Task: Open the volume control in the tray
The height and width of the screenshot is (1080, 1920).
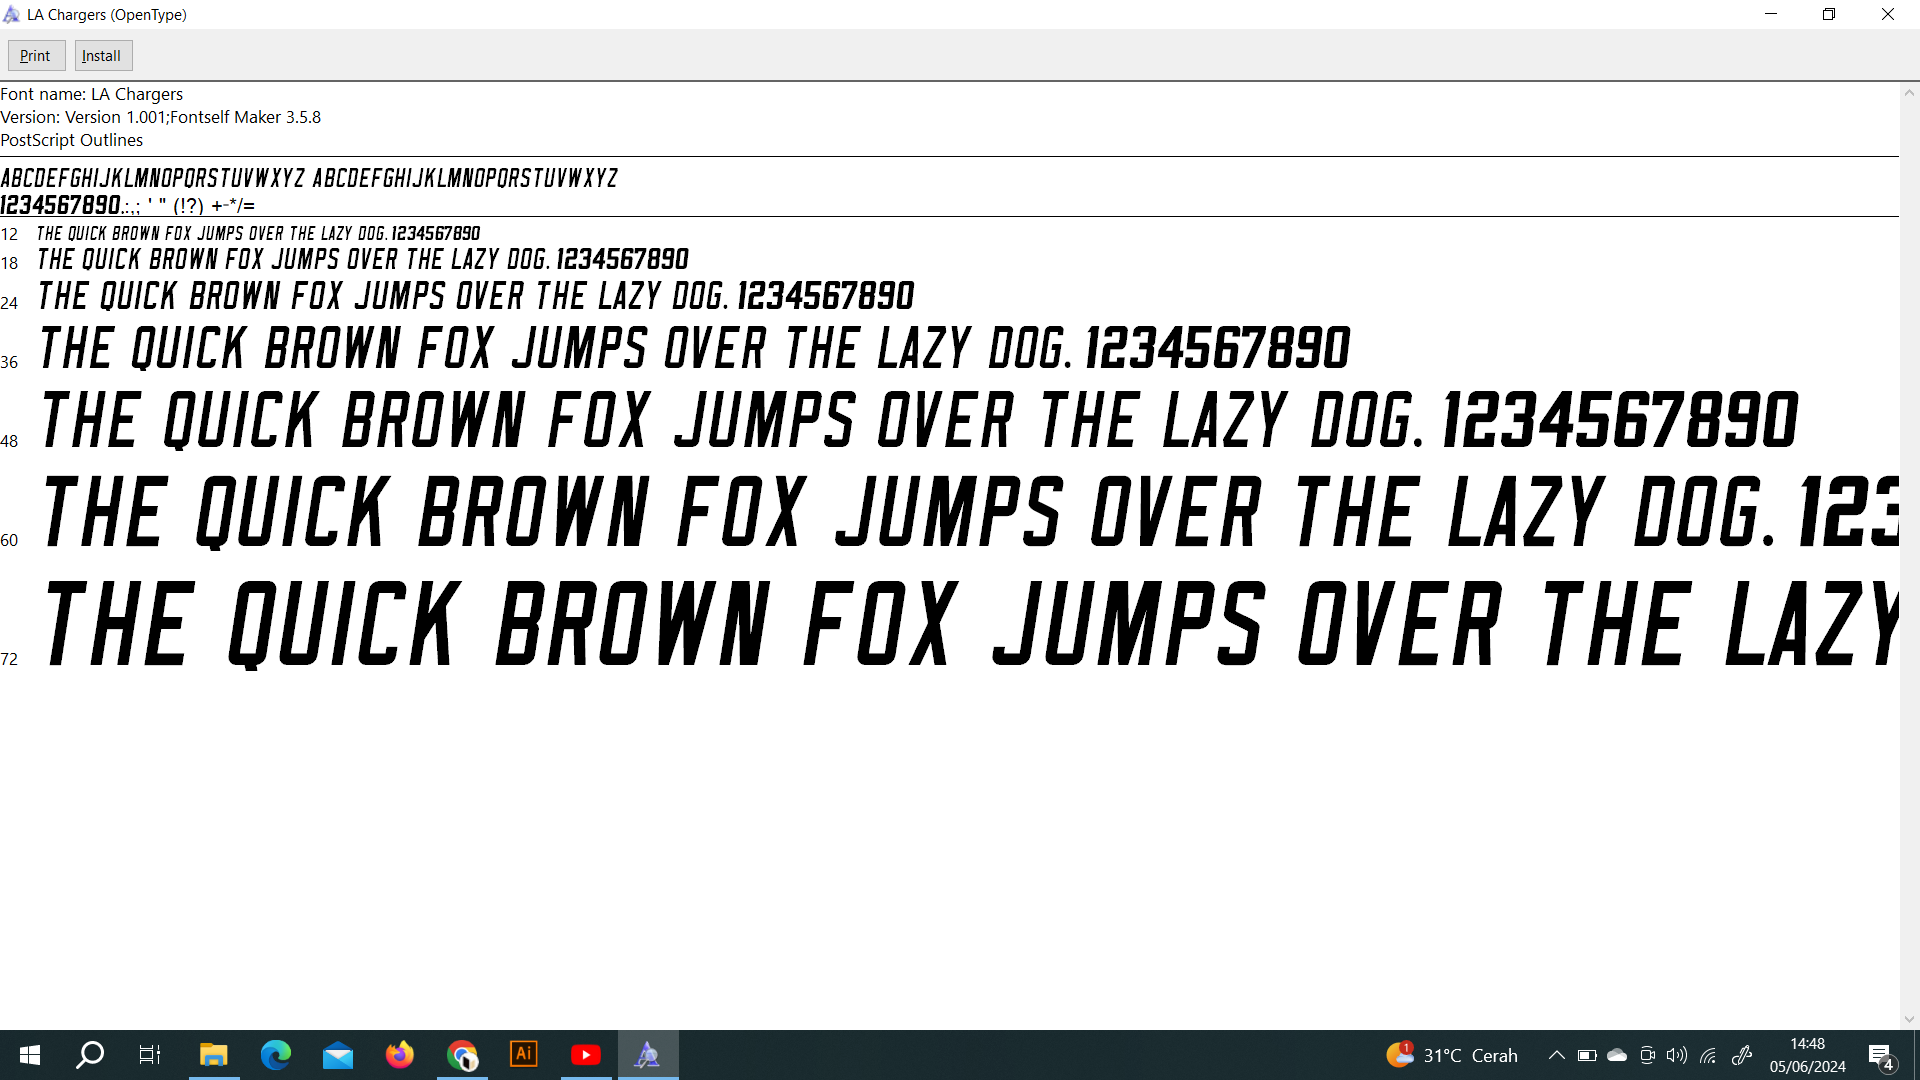Action: point(1677,1055)
